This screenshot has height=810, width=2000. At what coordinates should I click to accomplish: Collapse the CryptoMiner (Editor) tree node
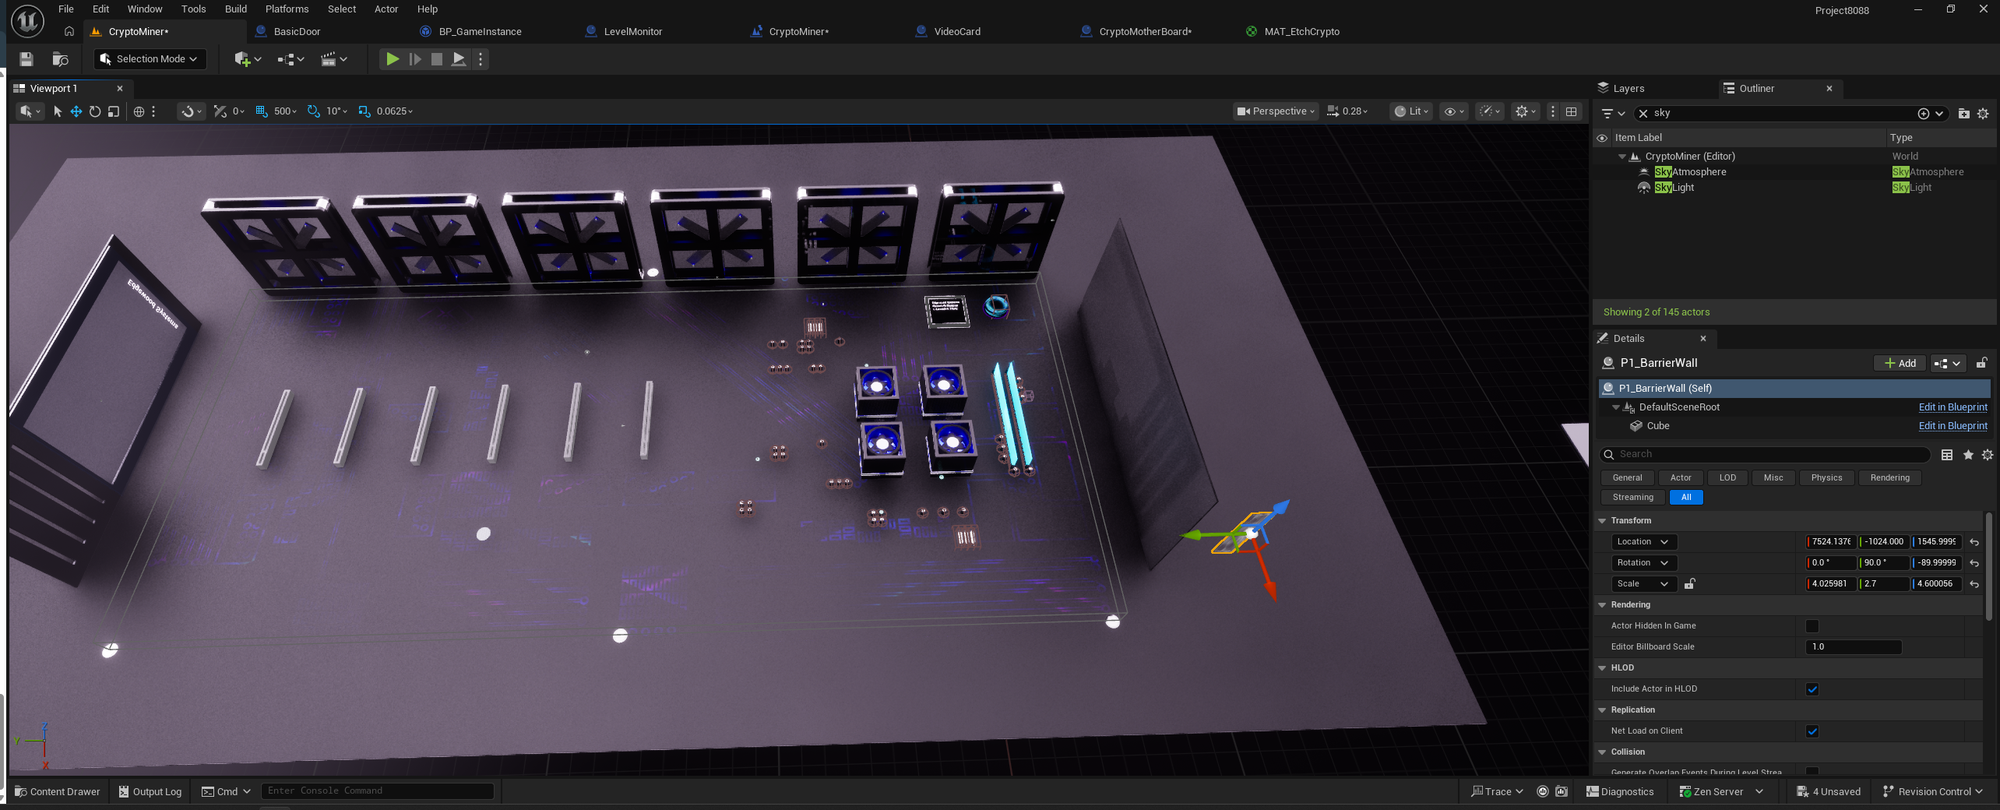point(1622,156)
